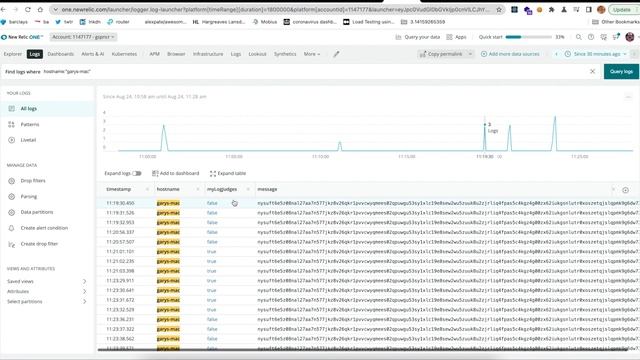This screenshot has width=640, height=360.
Task: Open the hostname column menu
Action: tap(198, 189)
